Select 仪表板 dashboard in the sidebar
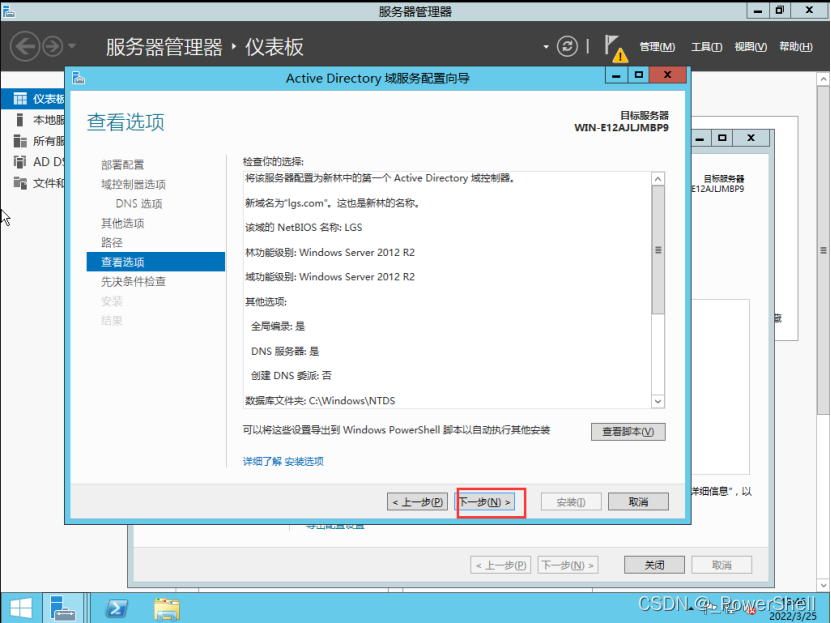This screenshot has height=623, width=831. pos(33,99)
